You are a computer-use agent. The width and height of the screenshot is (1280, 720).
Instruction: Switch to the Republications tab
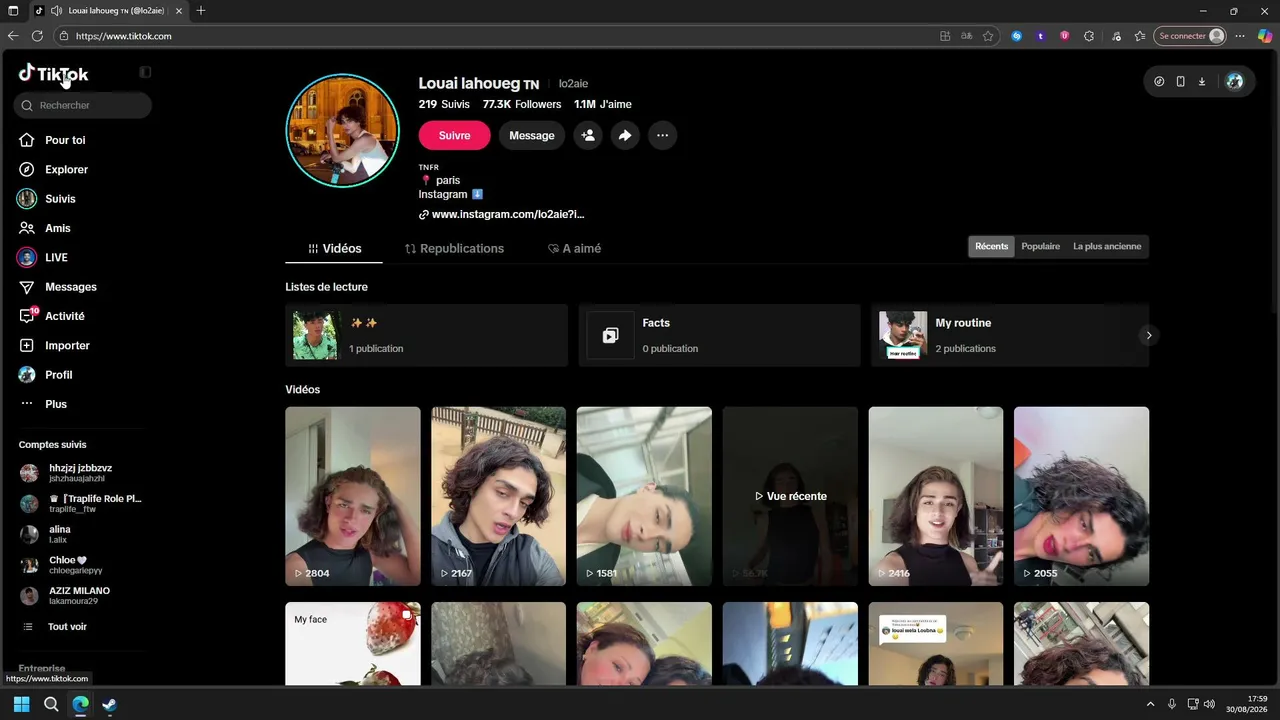[x=454, y=248]
